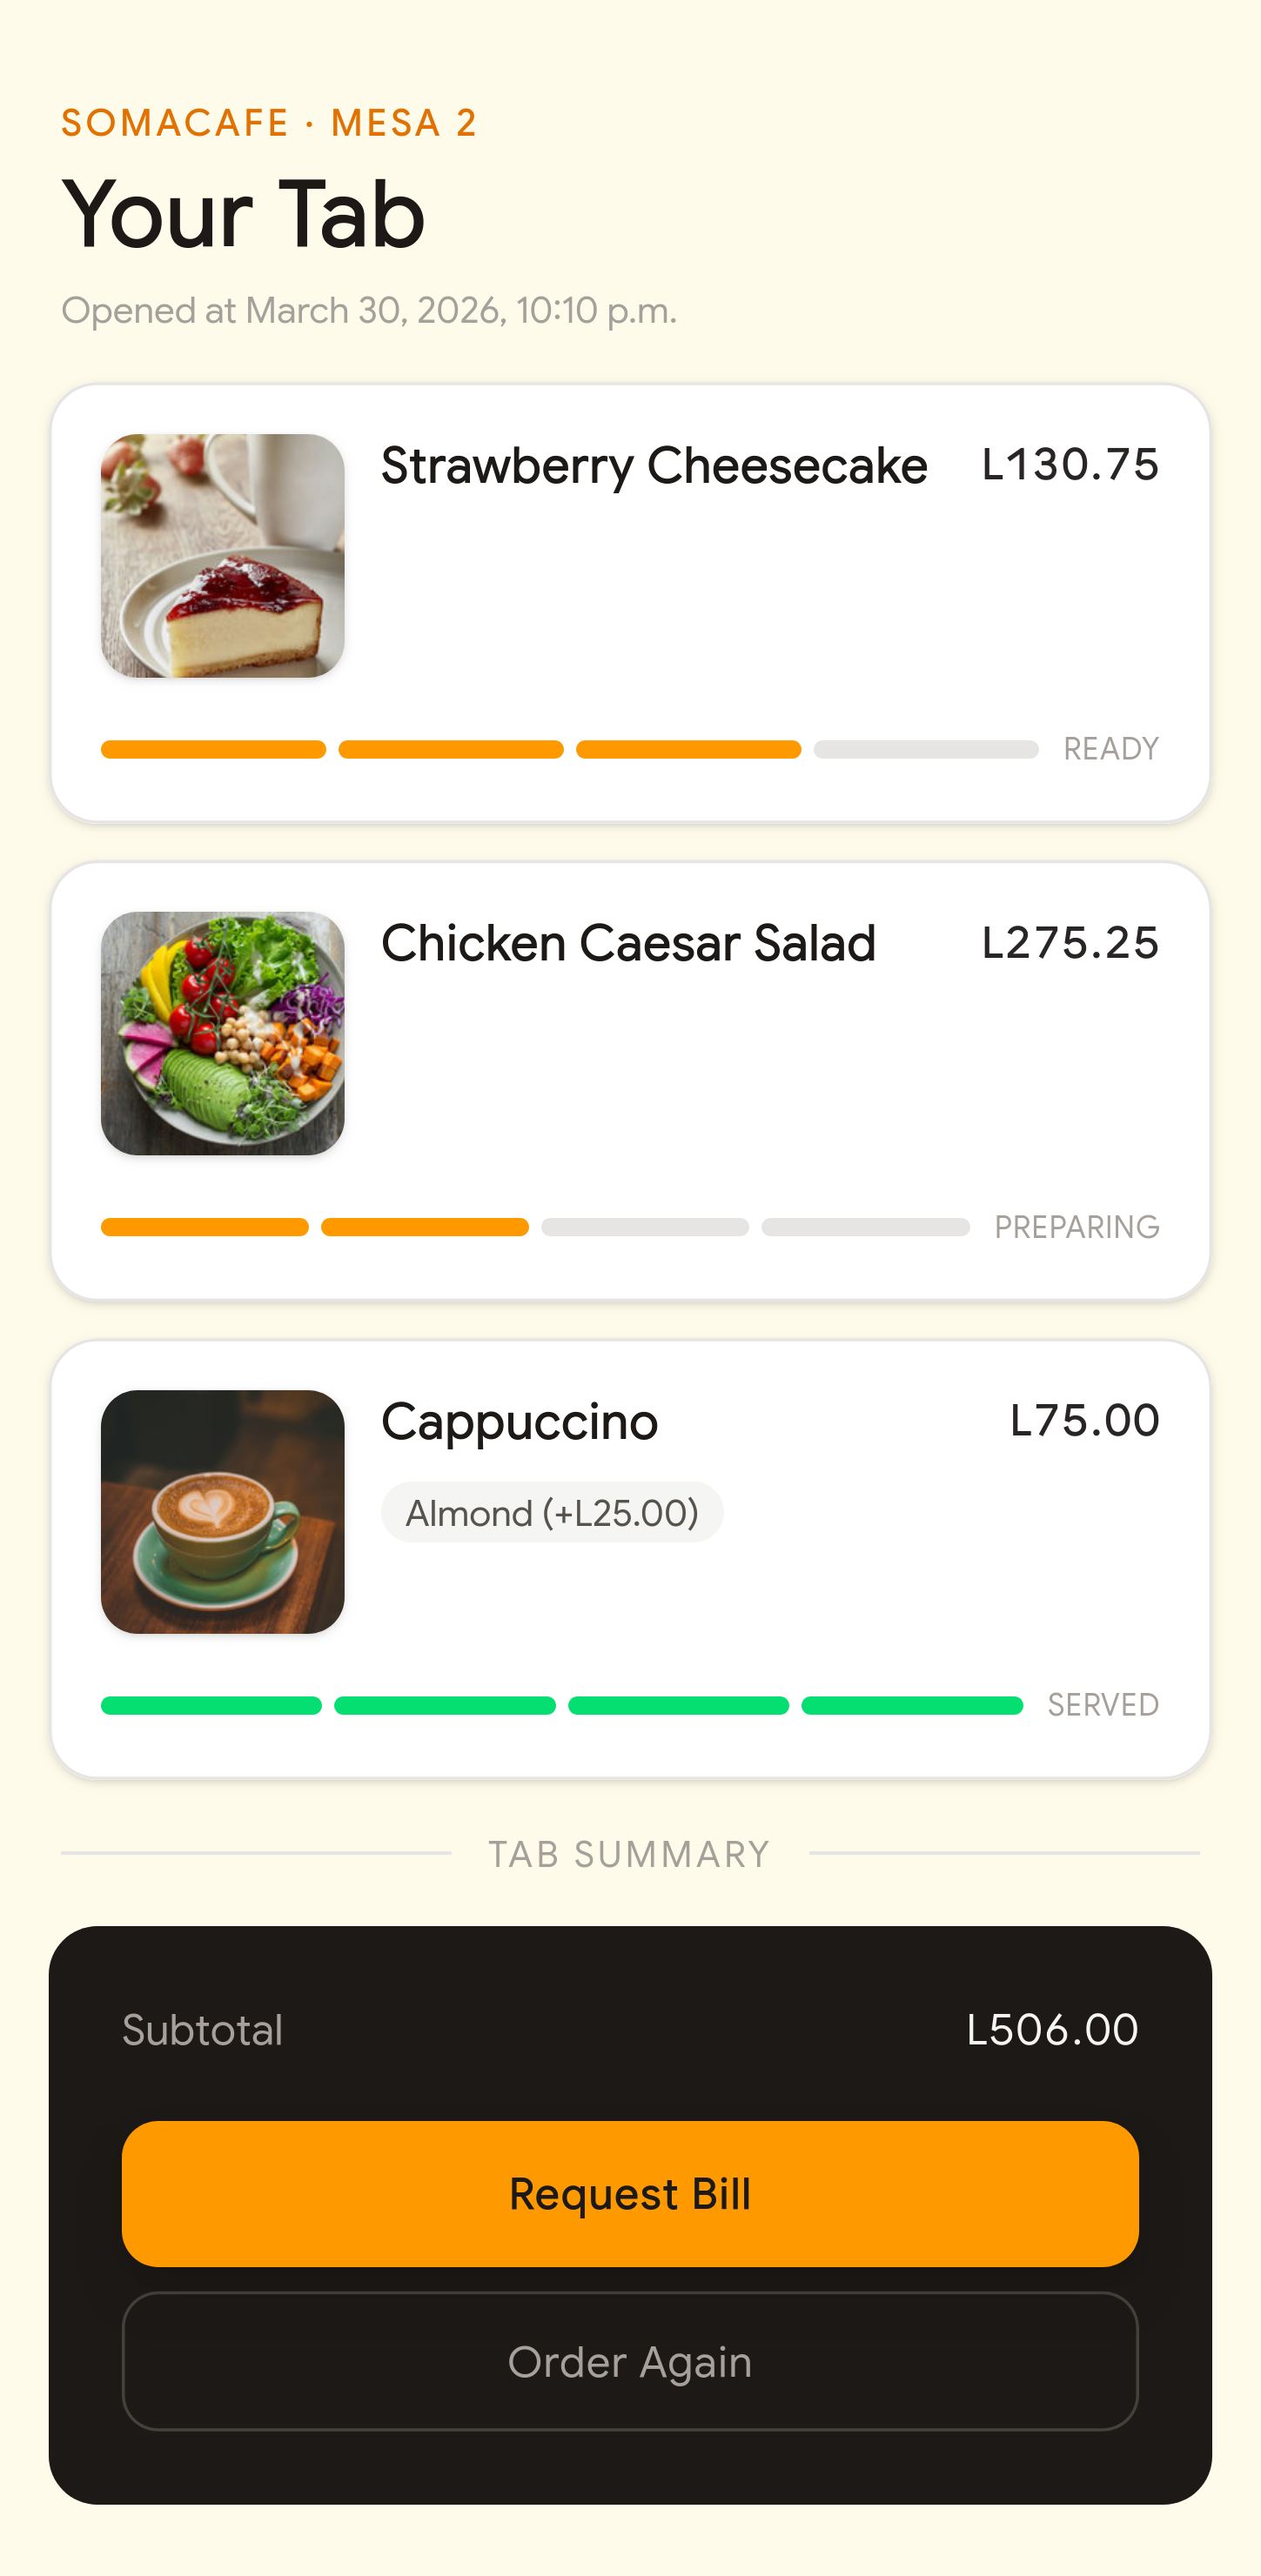Image resolution: width=1261 pixels, height=2576 pixels.
Task: Click the green Cappuccino progress bar
Action: [561, 1705]
